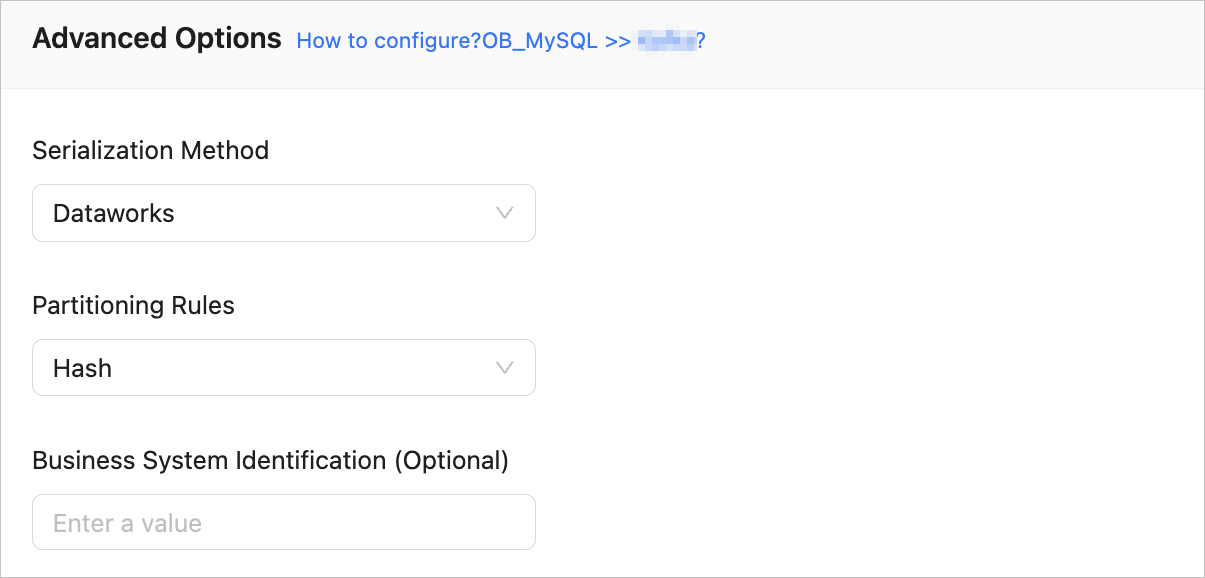1205x578 pixels.
Task: Click the word "Optional" in the field label
Action: [x=451, y=460]
